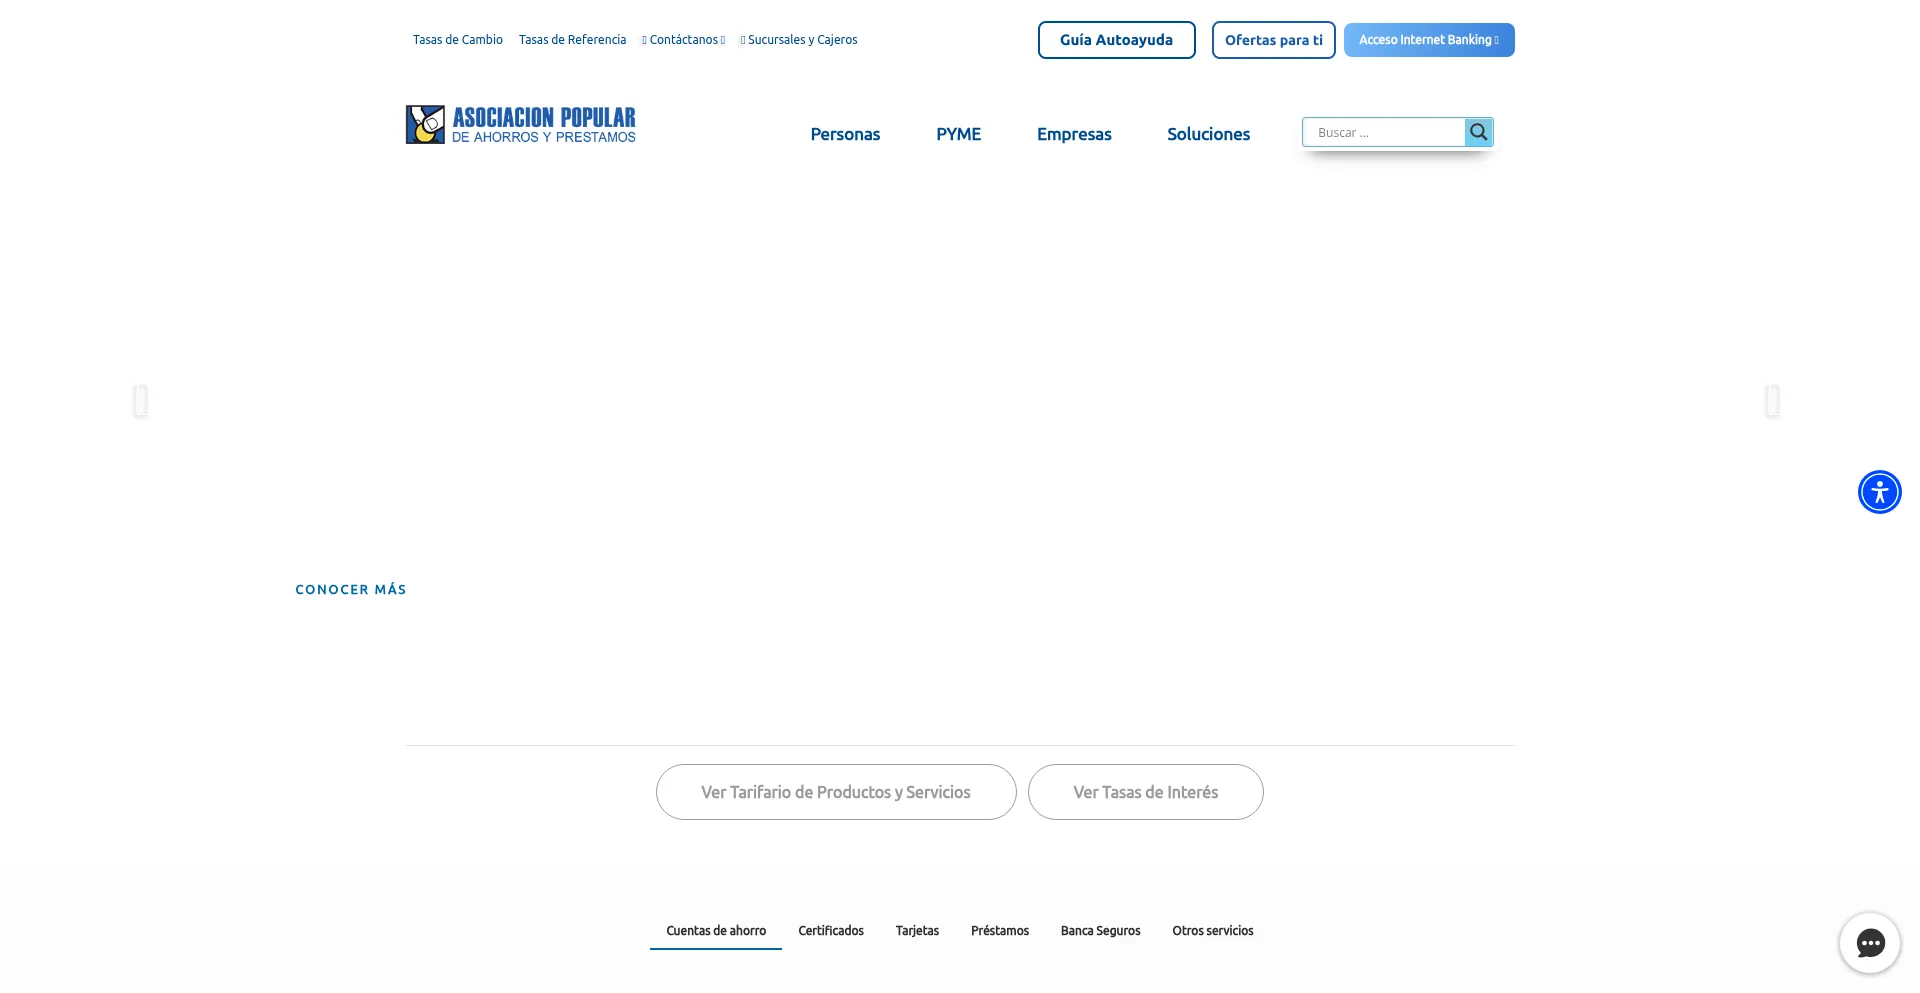The image size is (1920, 993).
Task: Open the Empresas menu
Action: pyautogui.click(x=1074, y=134)
